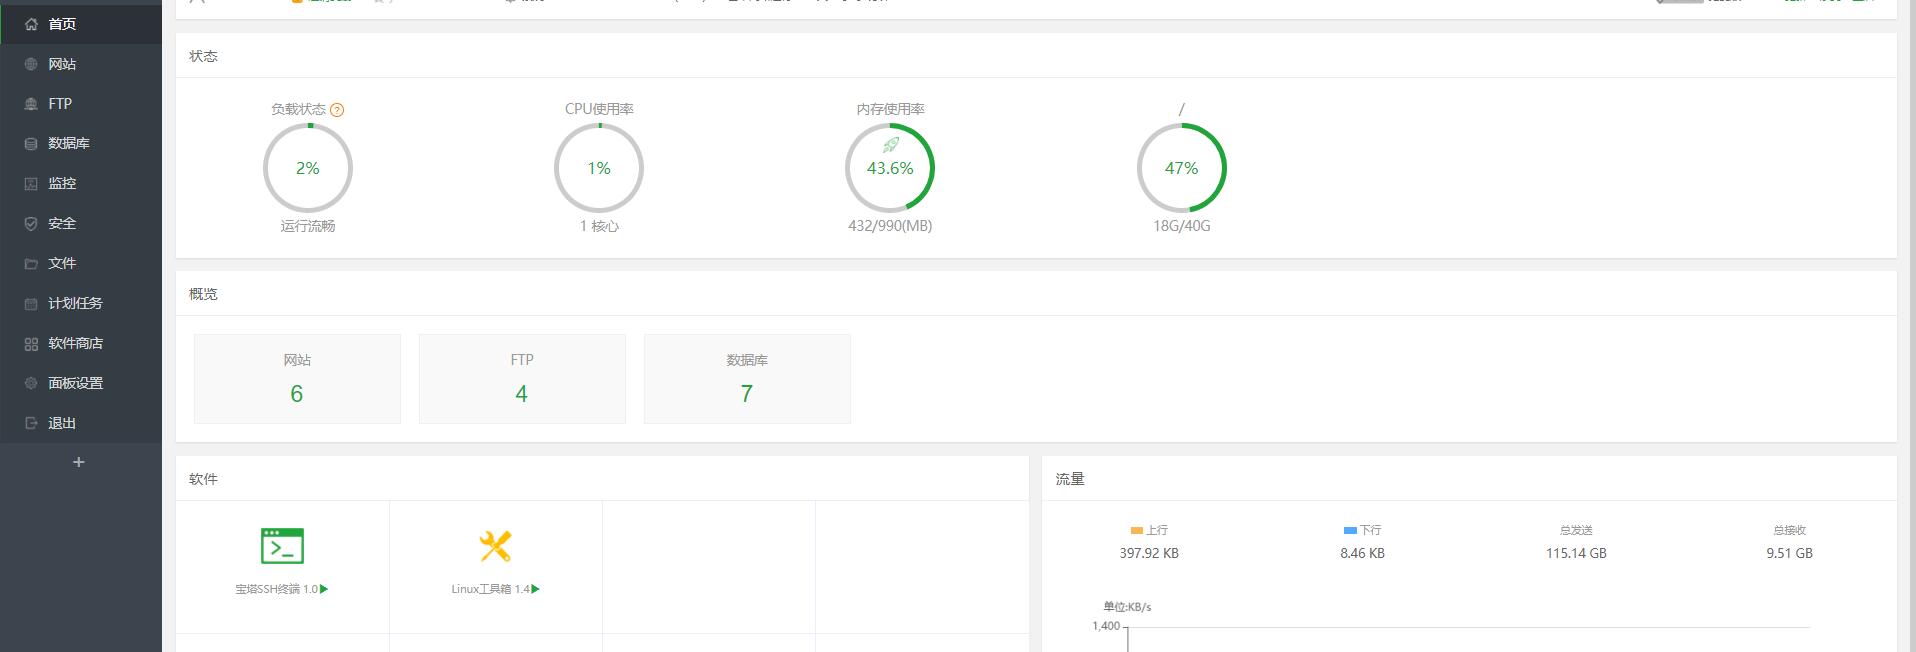Click the 流量 section heading
Viewport: 1916px width, 652px height.
coord(1070,479)
